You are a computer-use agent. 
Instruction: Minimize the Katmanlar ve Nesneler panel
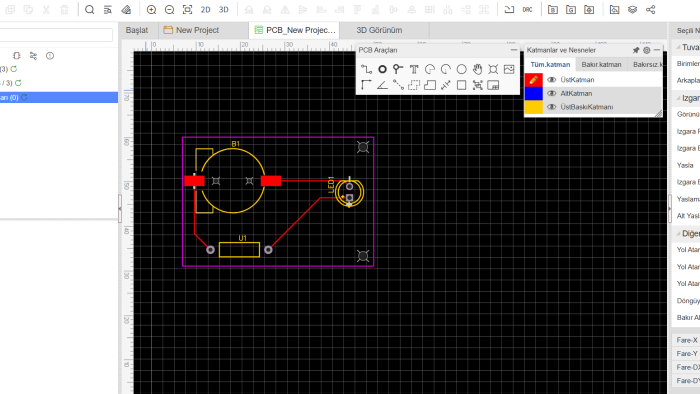(x=657, y=50)
